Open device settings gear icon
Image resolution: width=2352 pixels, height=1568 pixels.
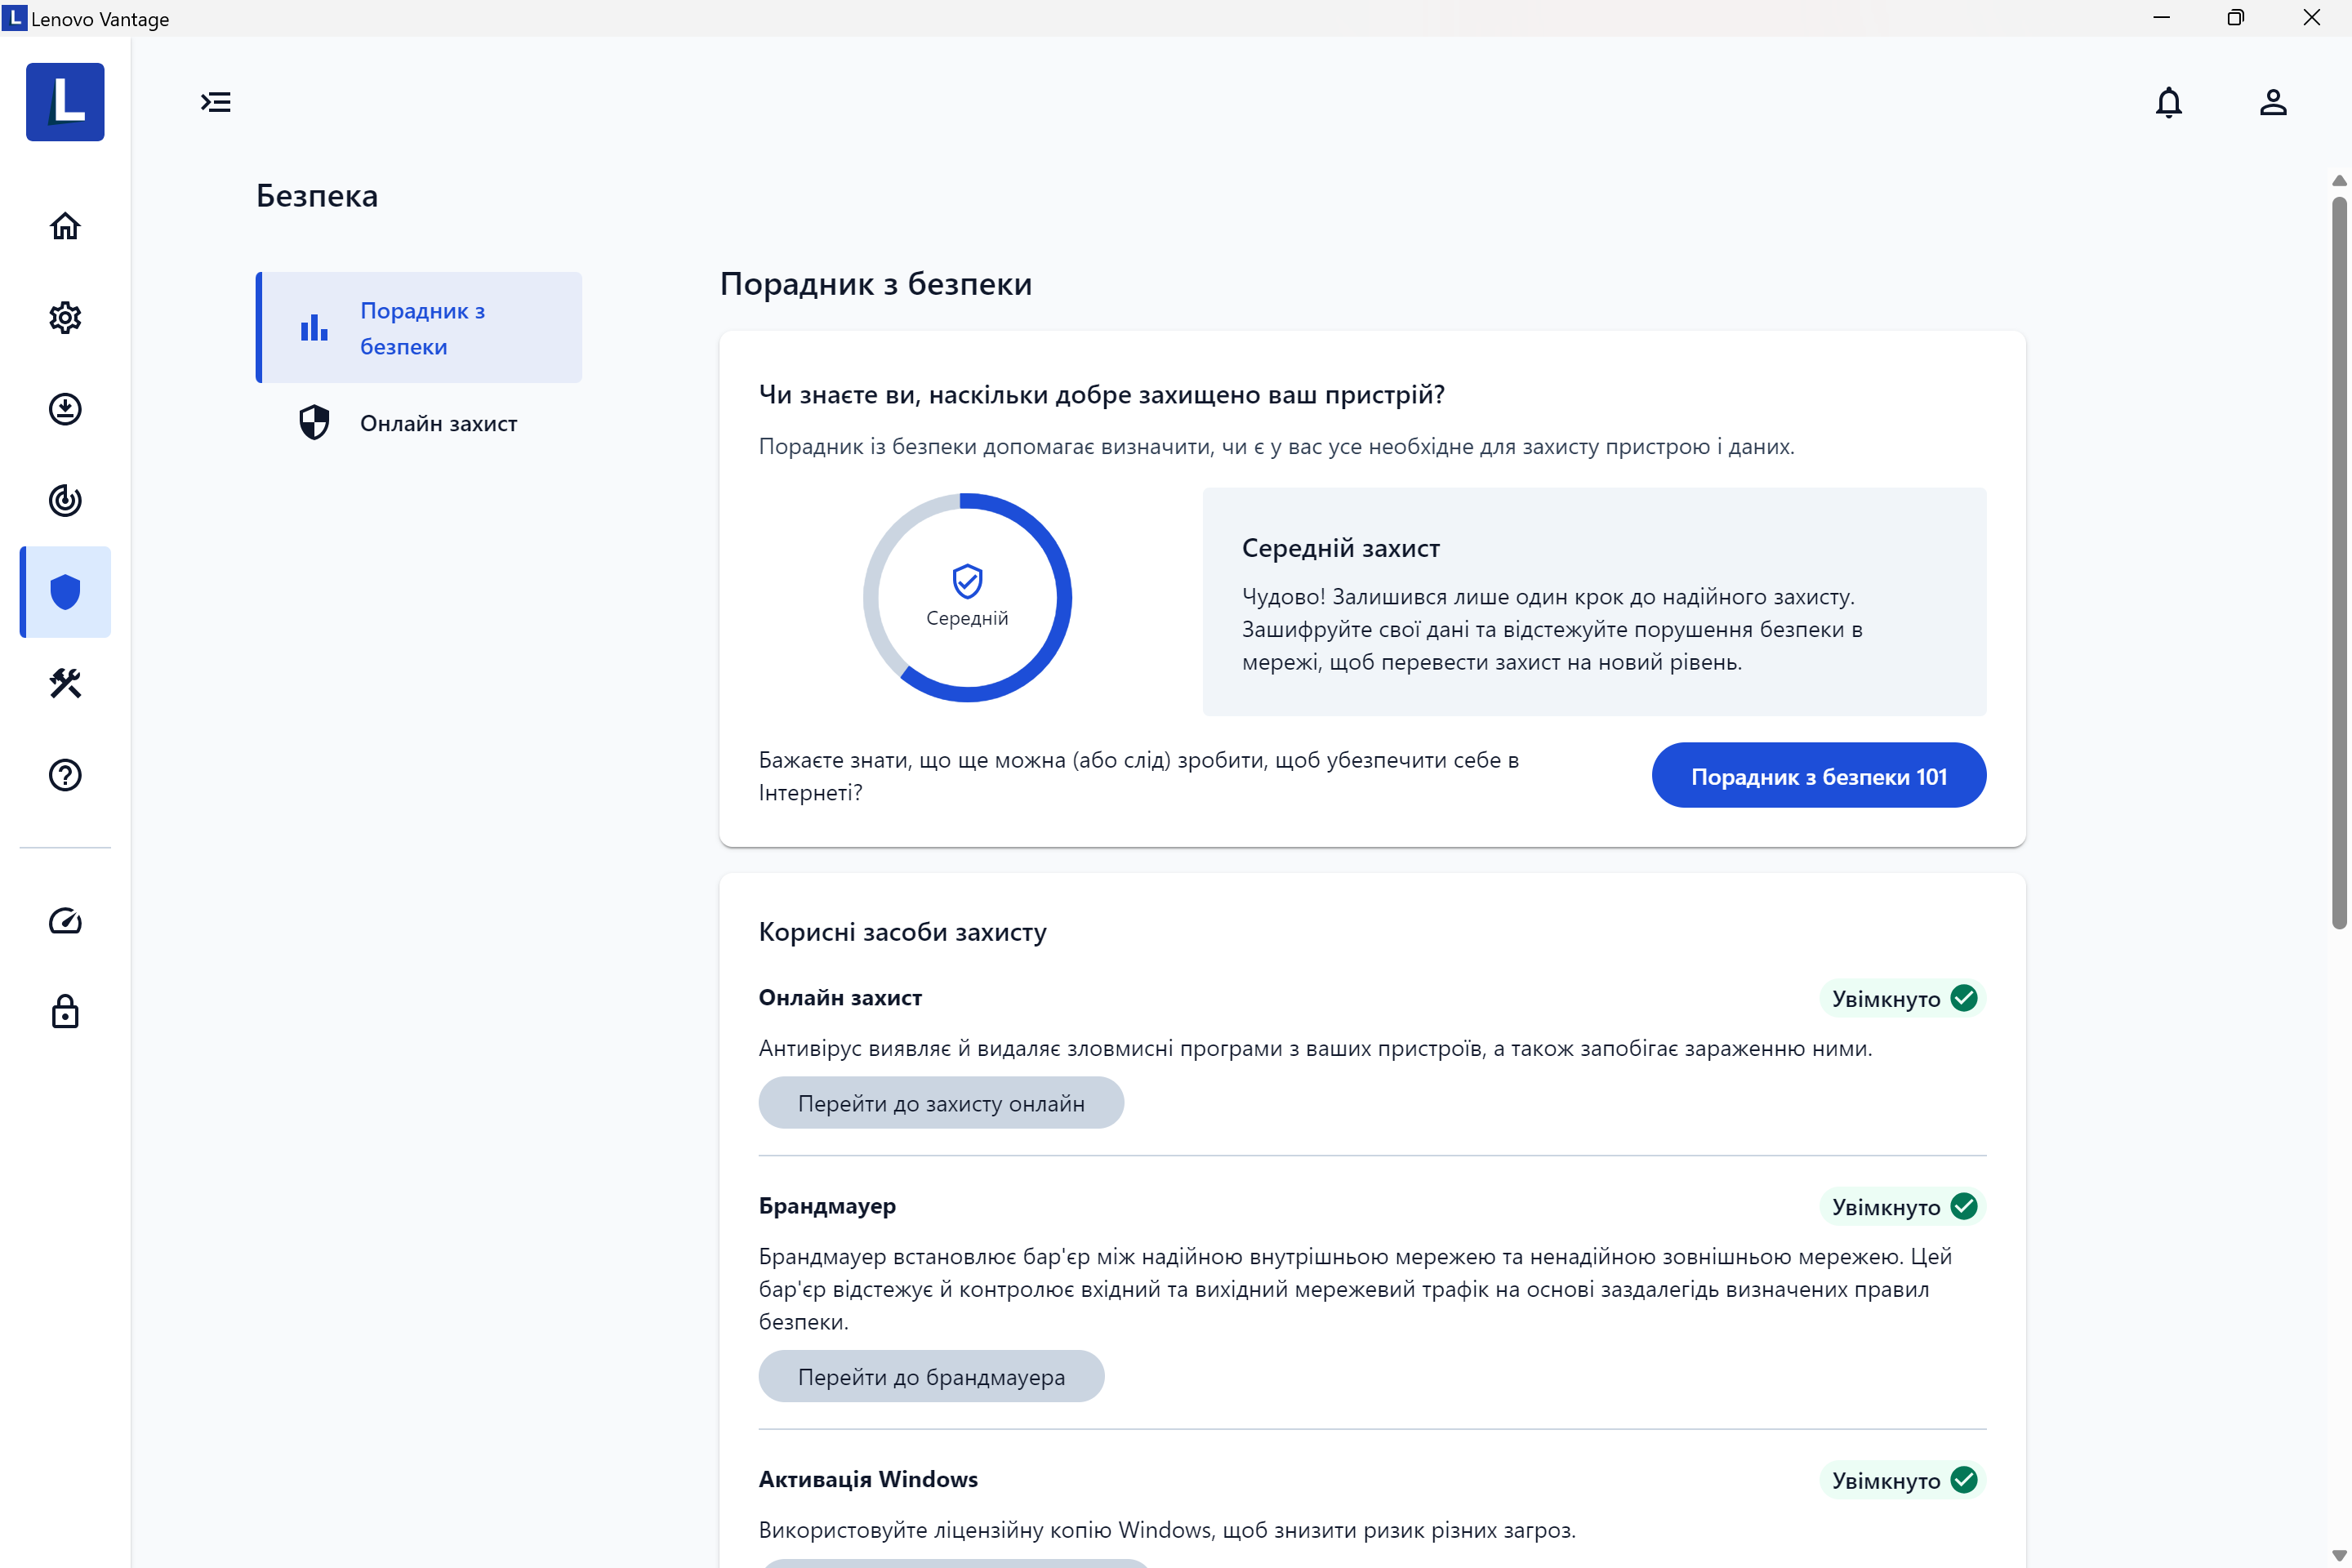pos(65,318)
